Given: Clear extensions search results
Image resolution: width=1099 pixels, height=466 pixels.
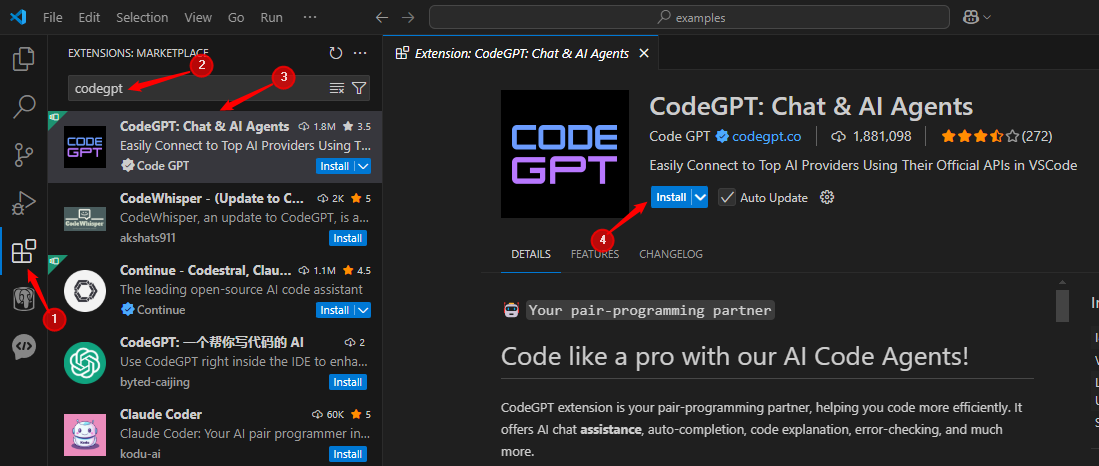Looking at the screenshot, I should tap(337, 88).
